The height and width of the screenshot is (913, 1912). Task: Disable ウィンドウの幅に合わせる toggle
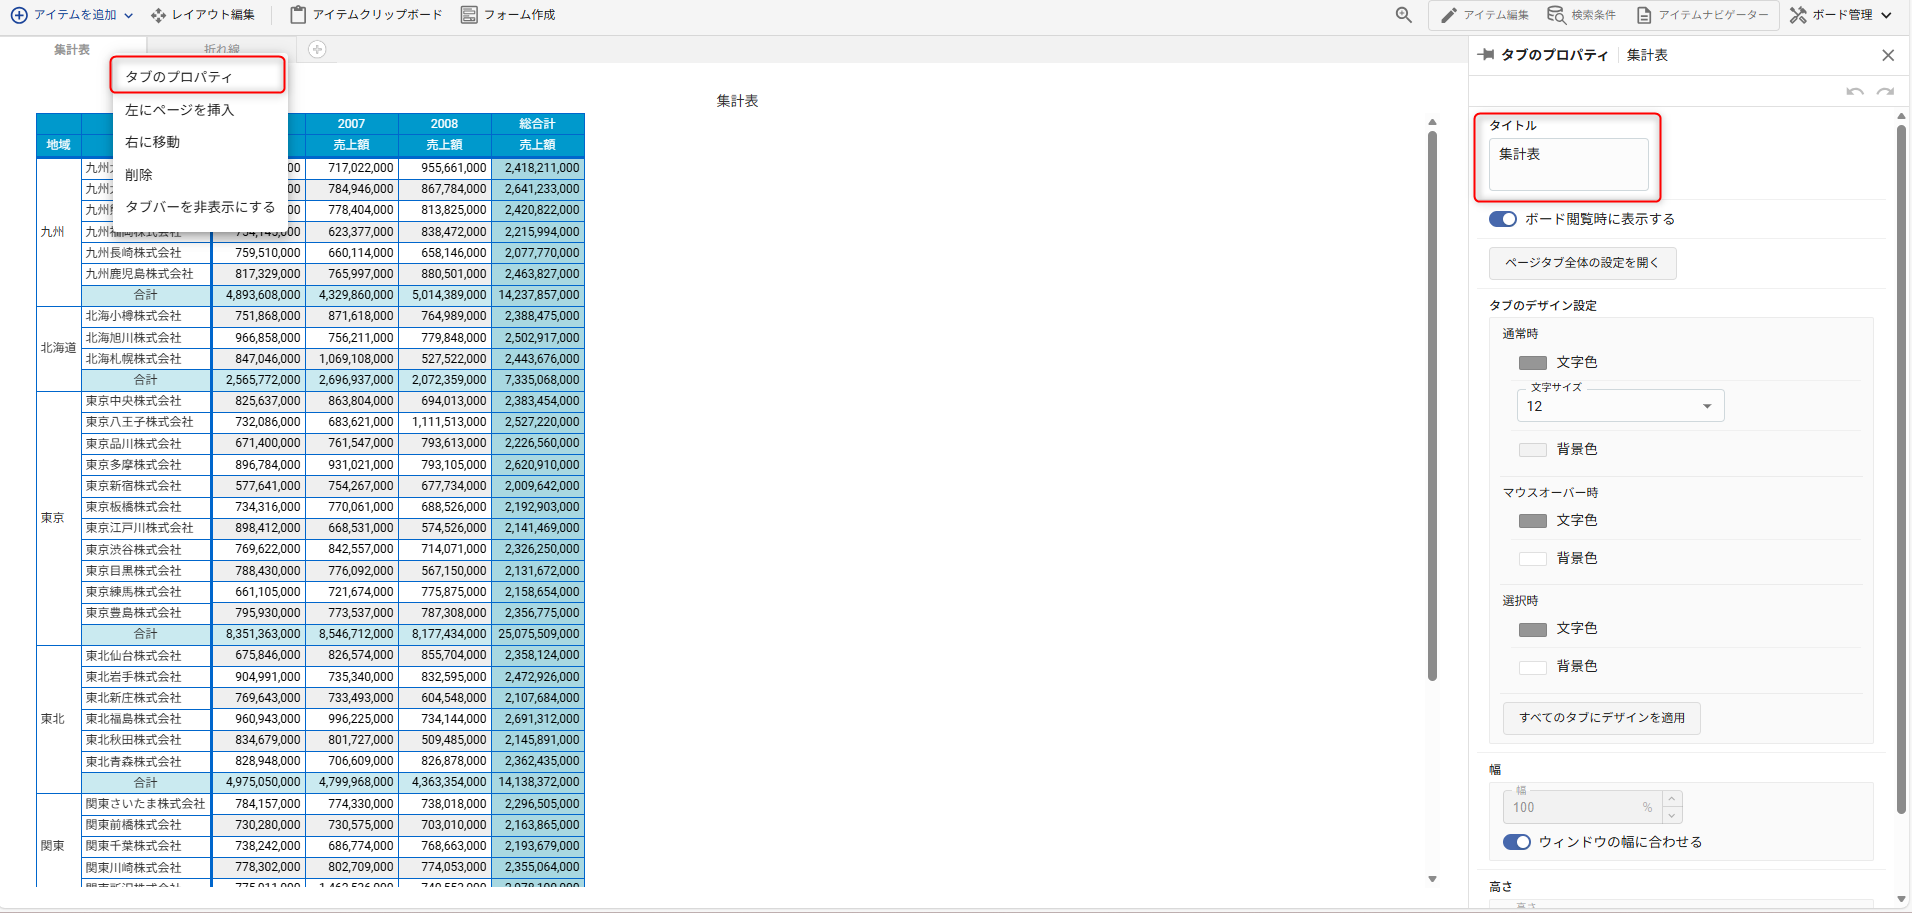coord(1516,842)
